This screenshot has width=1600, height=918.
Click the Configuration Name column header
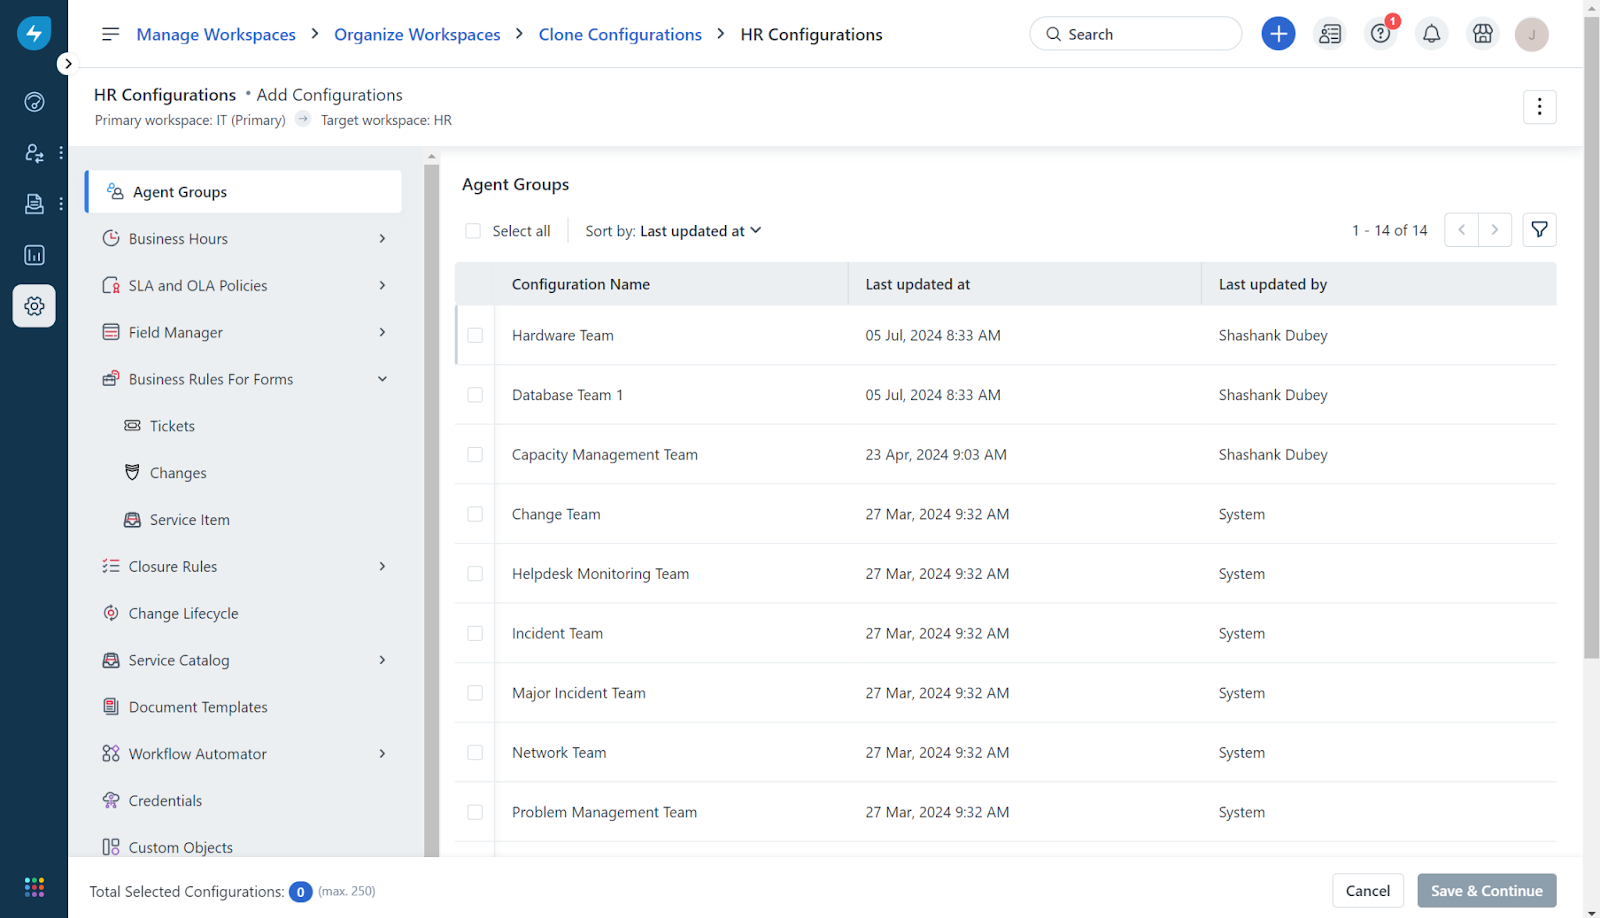pyautogui.click(x=581, y=284)
